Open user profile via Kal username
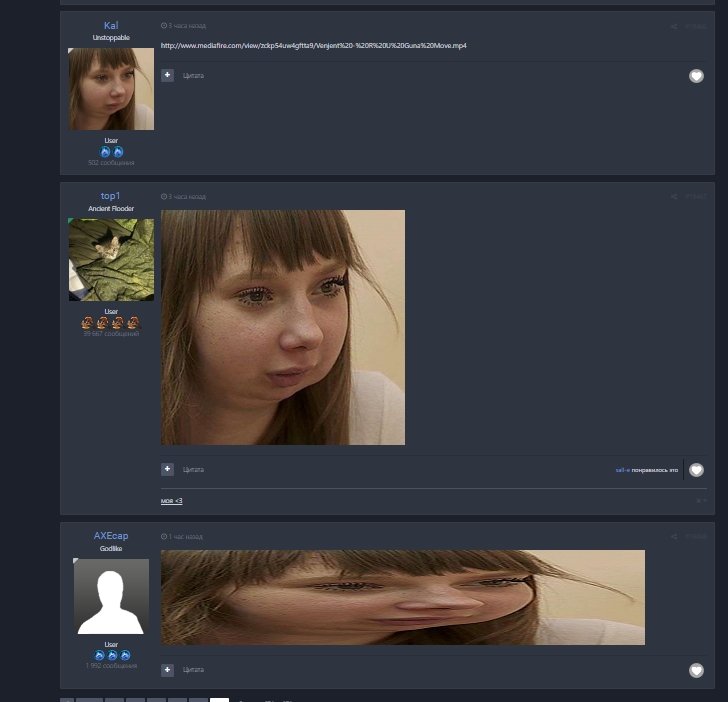Viewport: 728px width, 702px height. coord(111,25)
